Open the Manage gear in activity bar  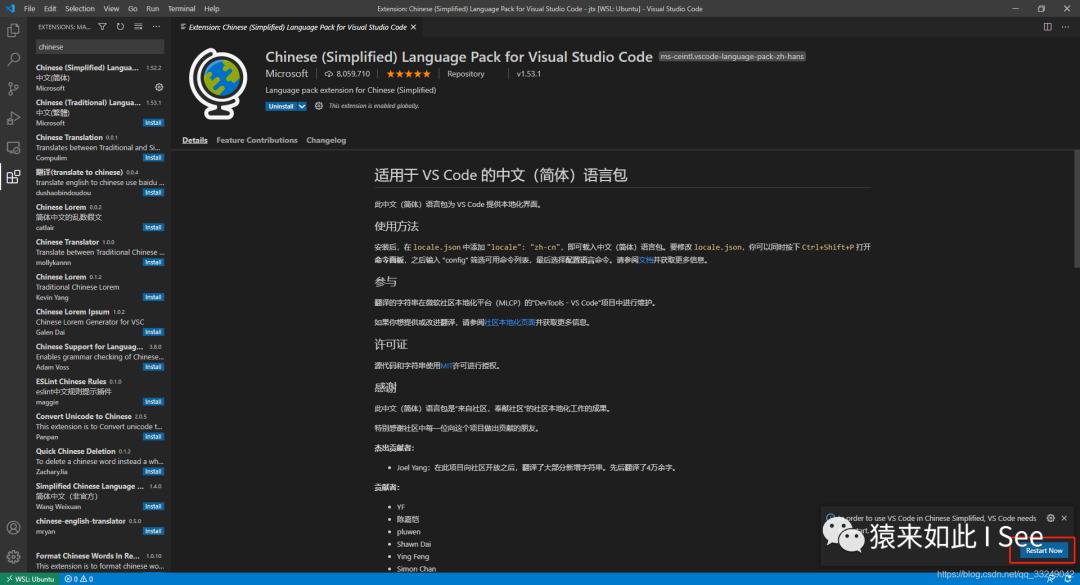(x=13, y=557)
